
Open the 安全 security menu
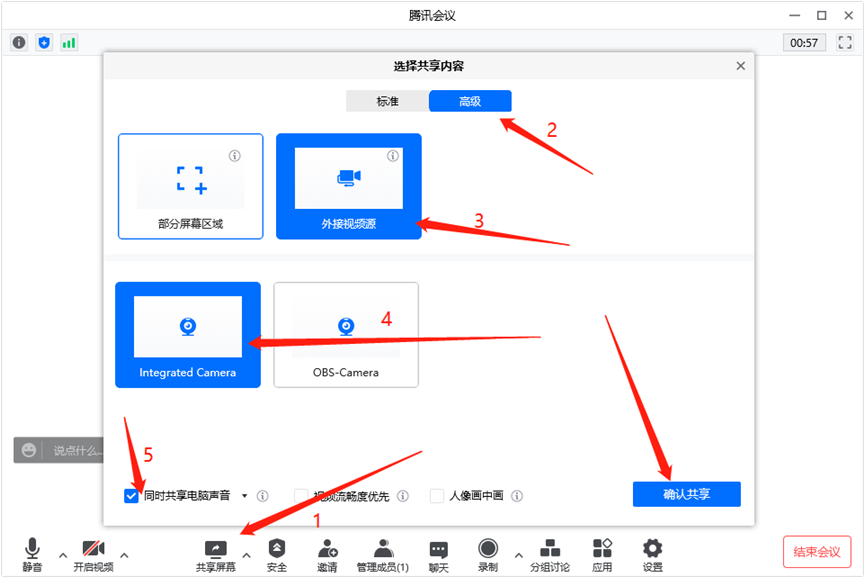(276, 555)
